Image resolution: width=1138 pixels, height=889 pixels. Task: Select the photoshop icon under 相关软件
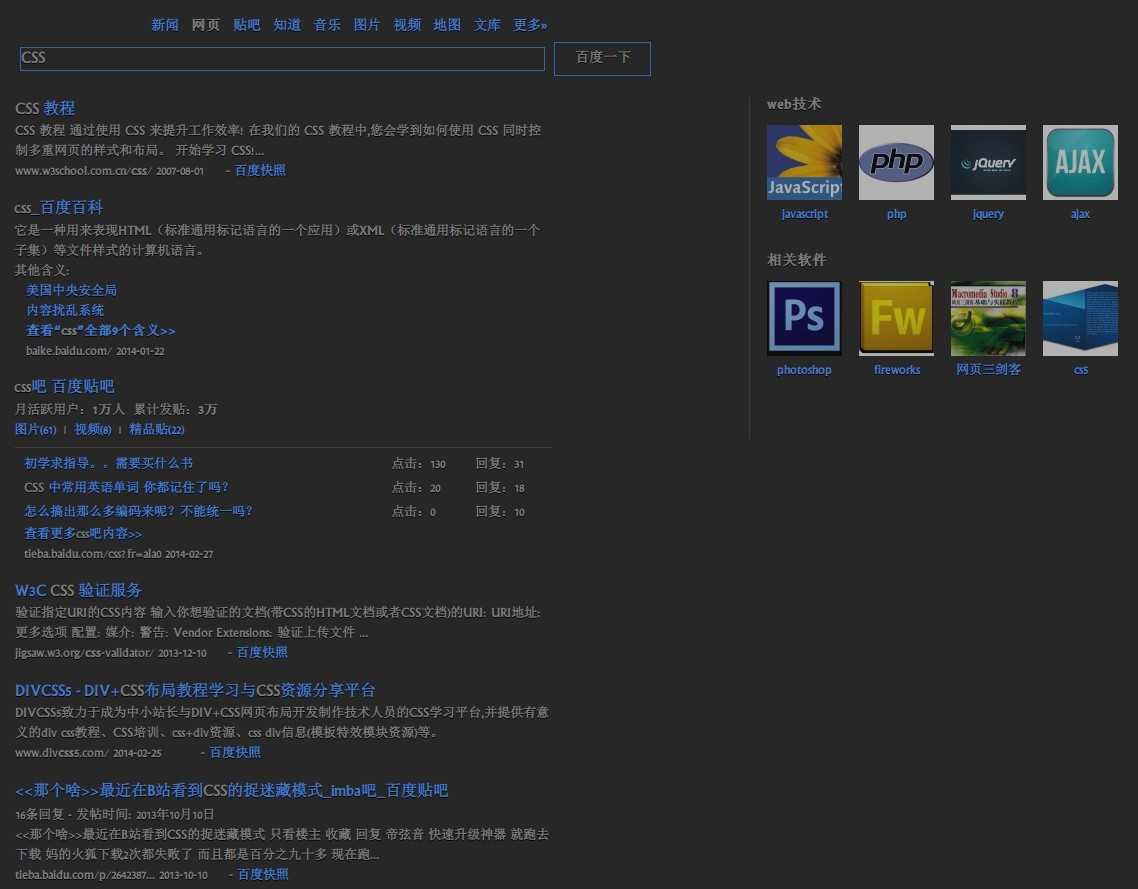[804, 317]
